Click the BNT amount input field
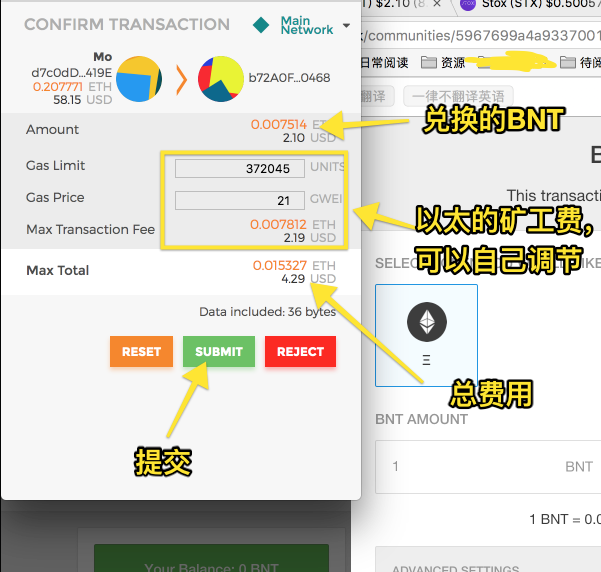 point(488,467)
